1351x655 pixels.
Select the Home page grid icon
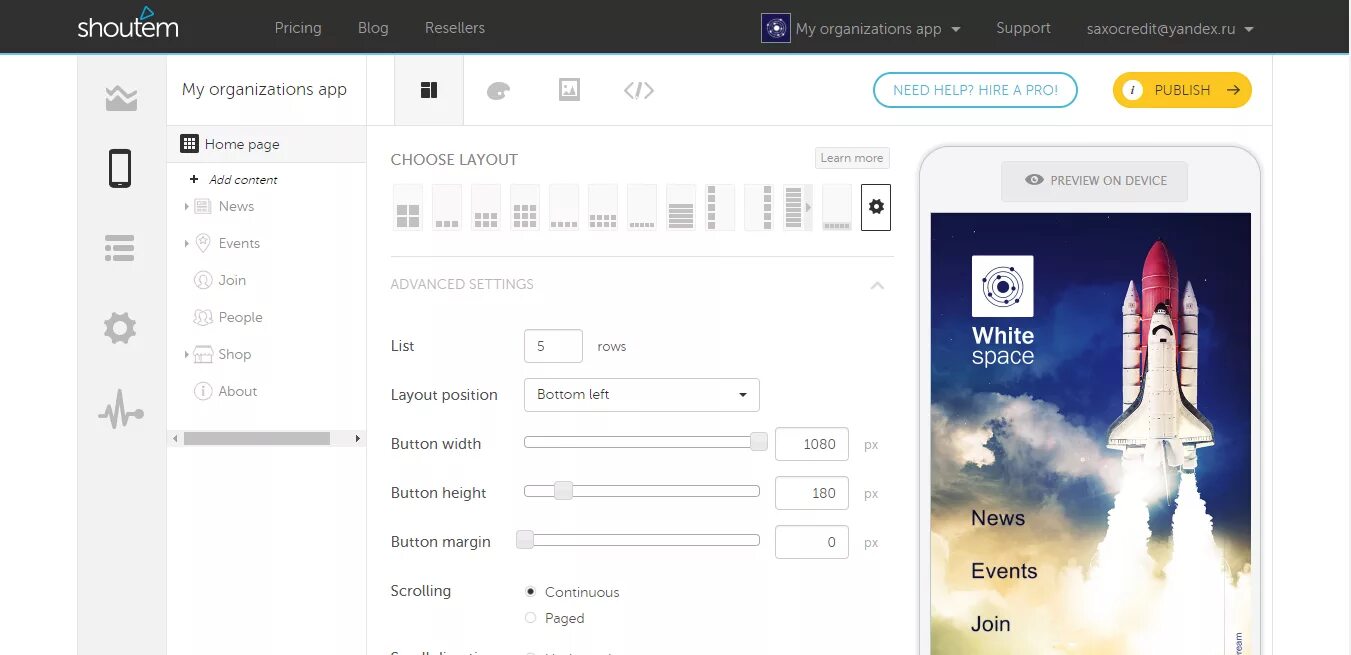[x=189, y=144]
